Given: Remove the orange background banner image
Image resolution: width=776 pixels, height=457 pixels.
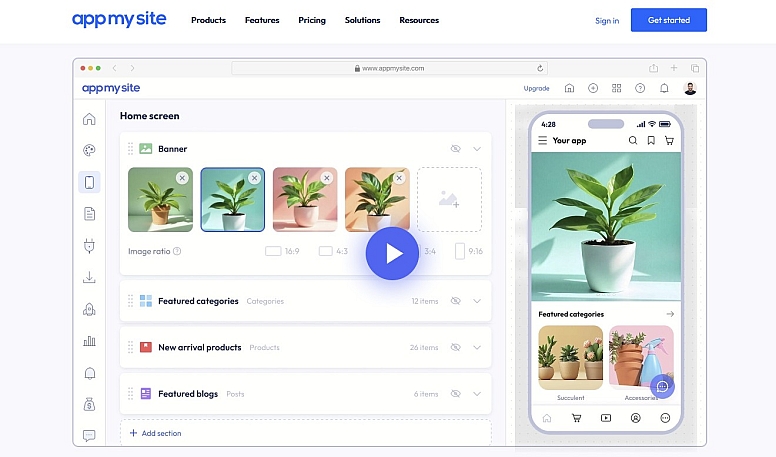Looking at the screenshot, I should click(399, 178).
